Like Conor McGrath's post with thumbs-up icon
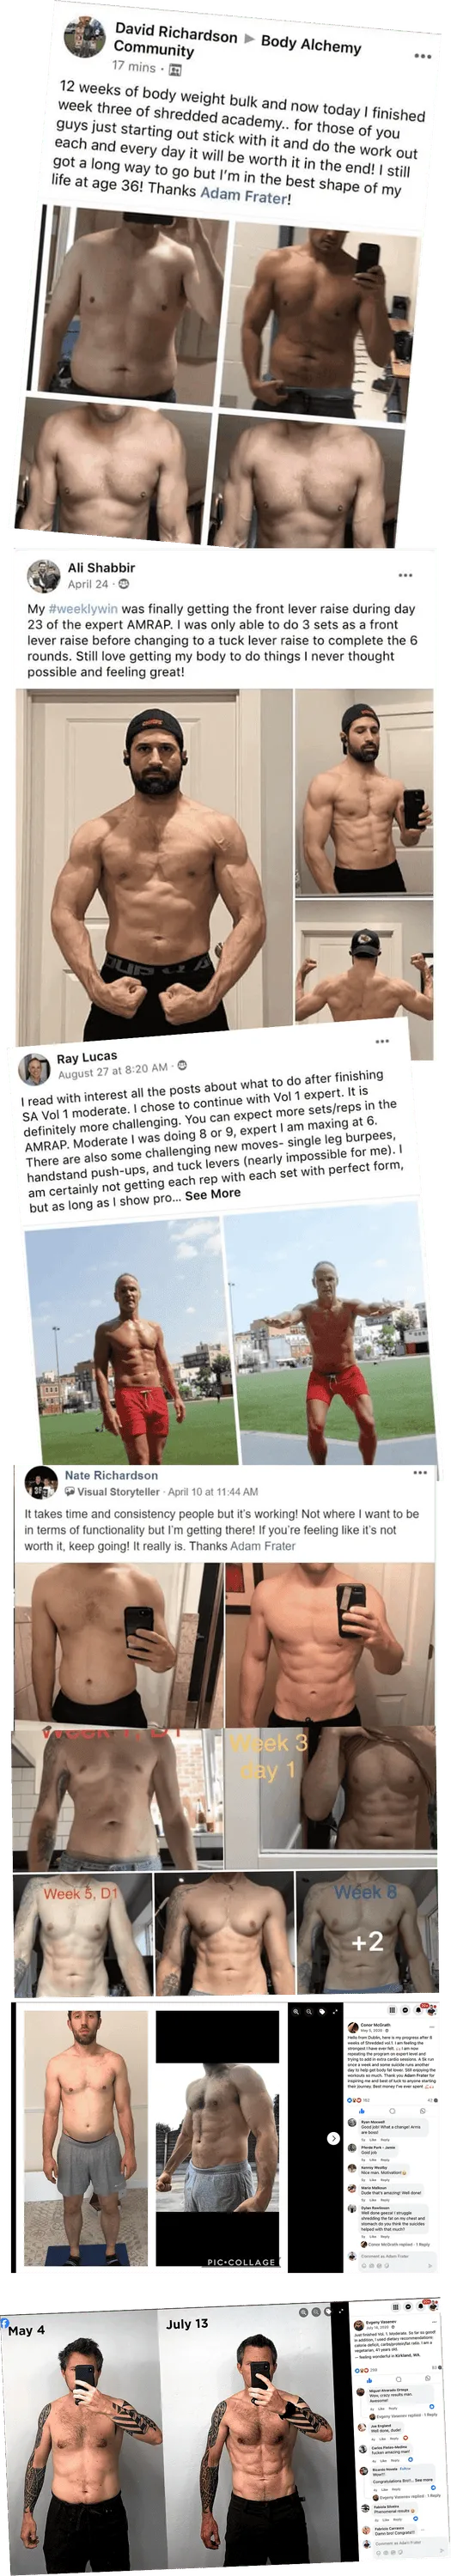The height and width of the screenshot is (2576, 451). [362, 2111]
